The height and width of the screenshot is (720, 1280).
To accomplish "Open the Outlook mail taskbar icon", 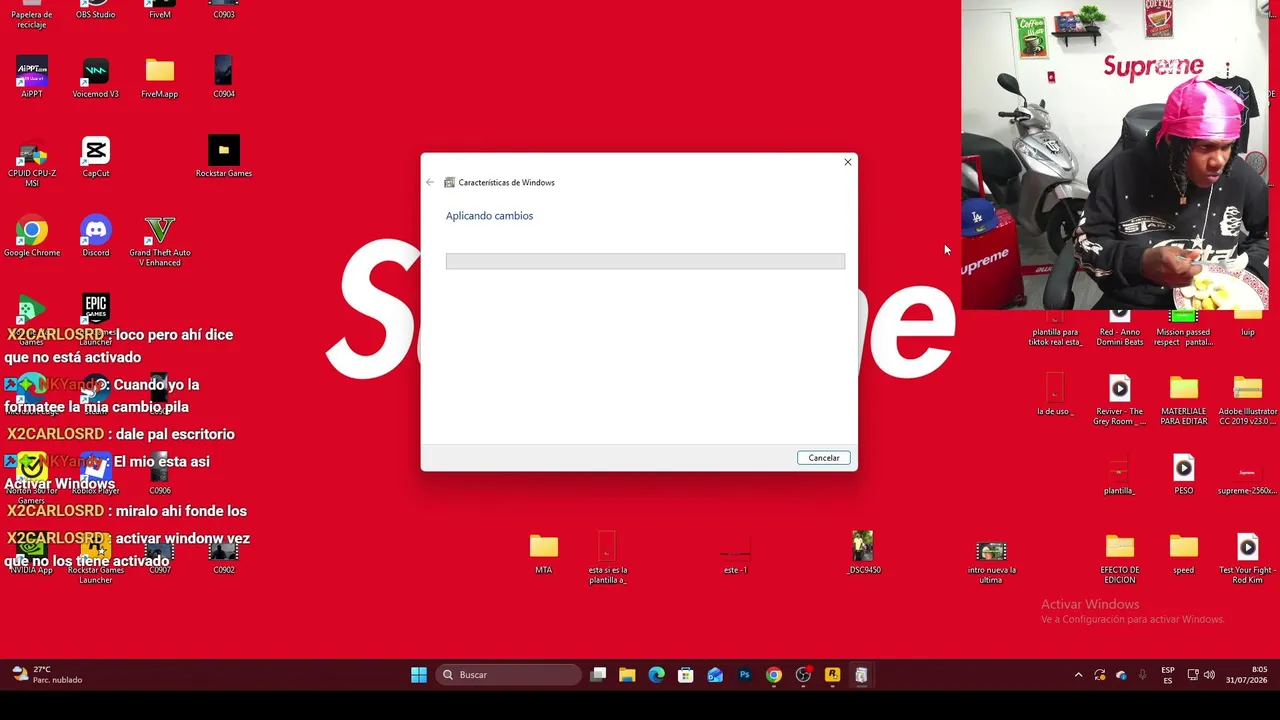I will (715, 675).
